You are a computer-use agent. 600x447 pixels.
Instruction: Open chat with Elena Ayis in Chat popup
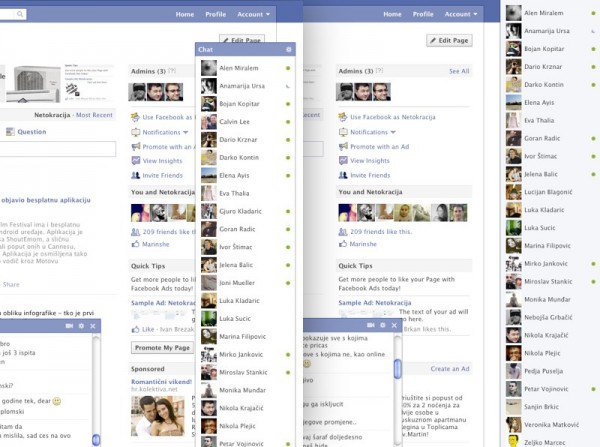coord(245,176)
